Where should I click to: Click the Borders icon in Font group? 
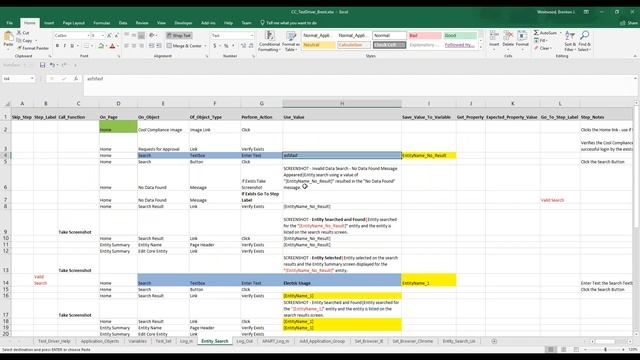click(87, 46)
